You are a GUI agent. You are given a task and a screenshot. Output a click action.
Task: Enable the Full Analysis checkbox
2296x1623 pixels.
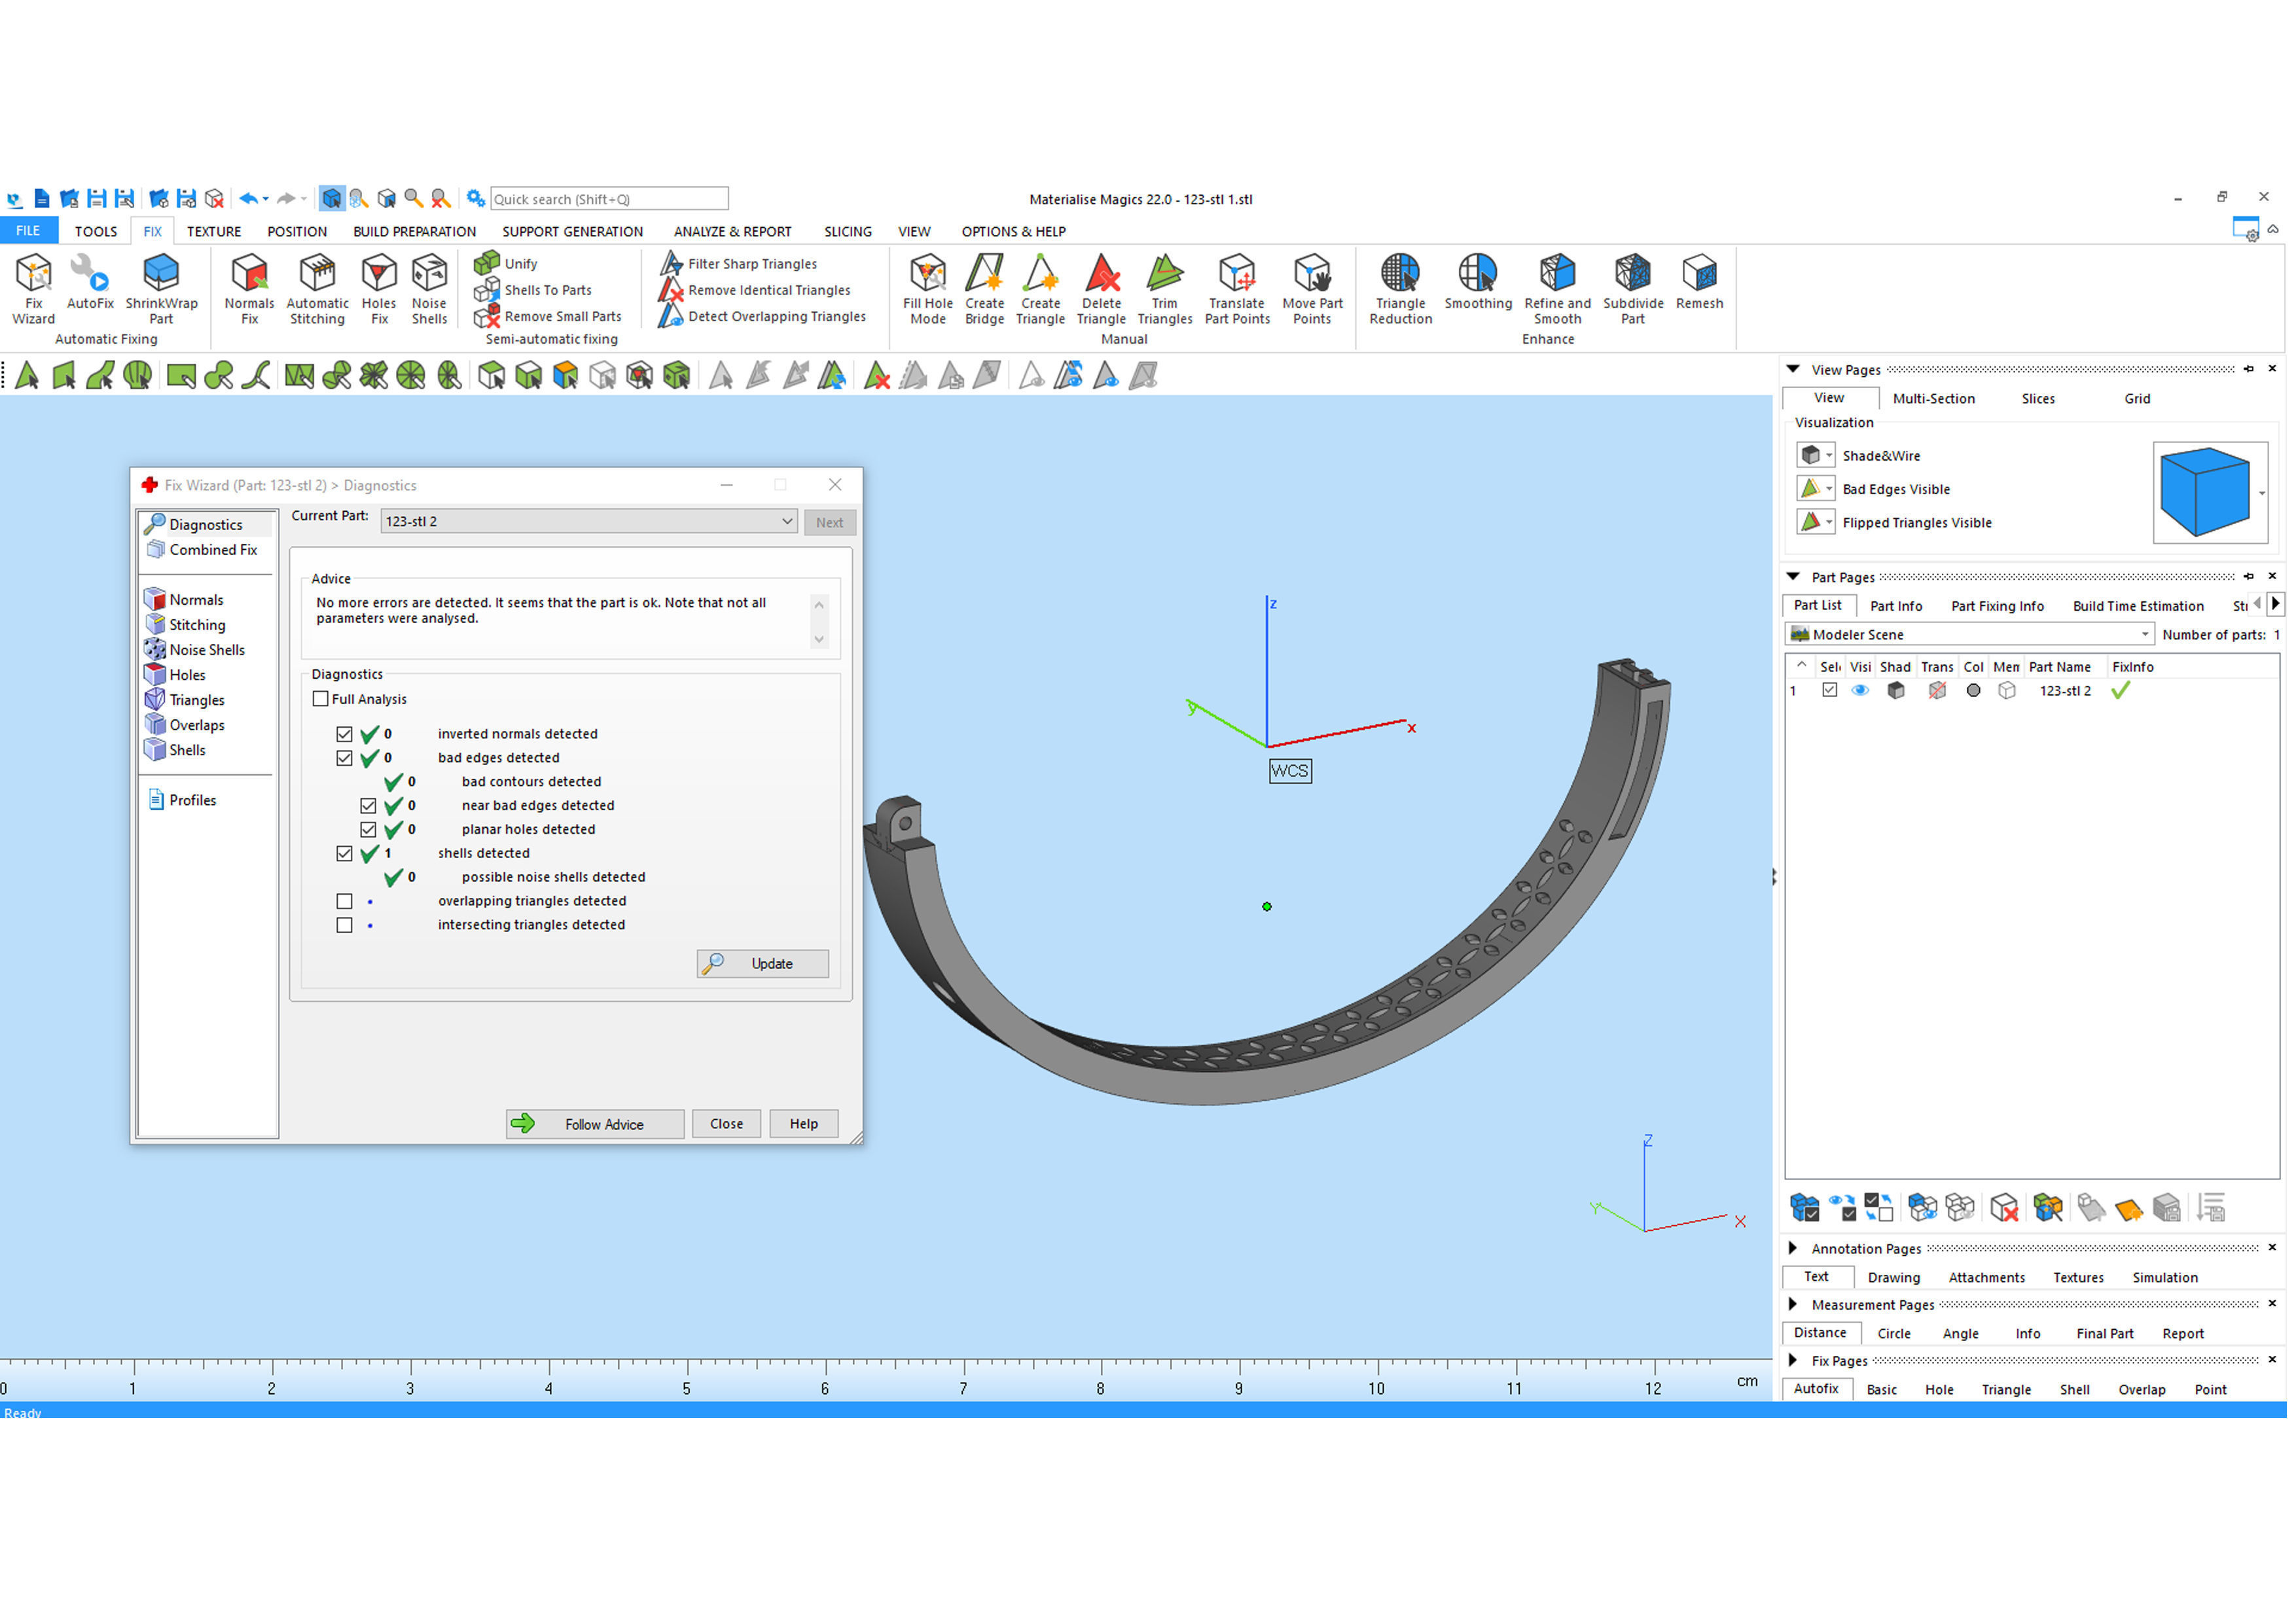click(x=321, y=700)
